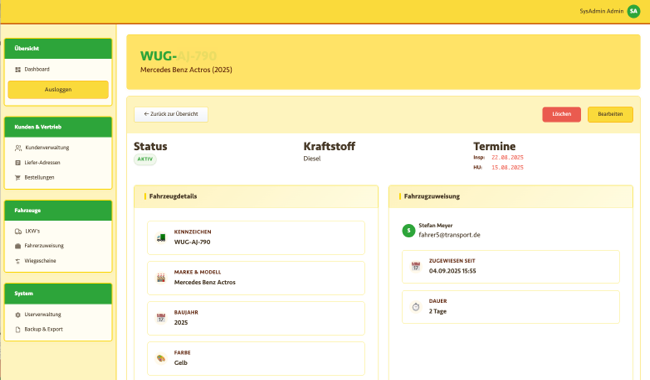Click the Kundenverwaltung people icon

18,148
